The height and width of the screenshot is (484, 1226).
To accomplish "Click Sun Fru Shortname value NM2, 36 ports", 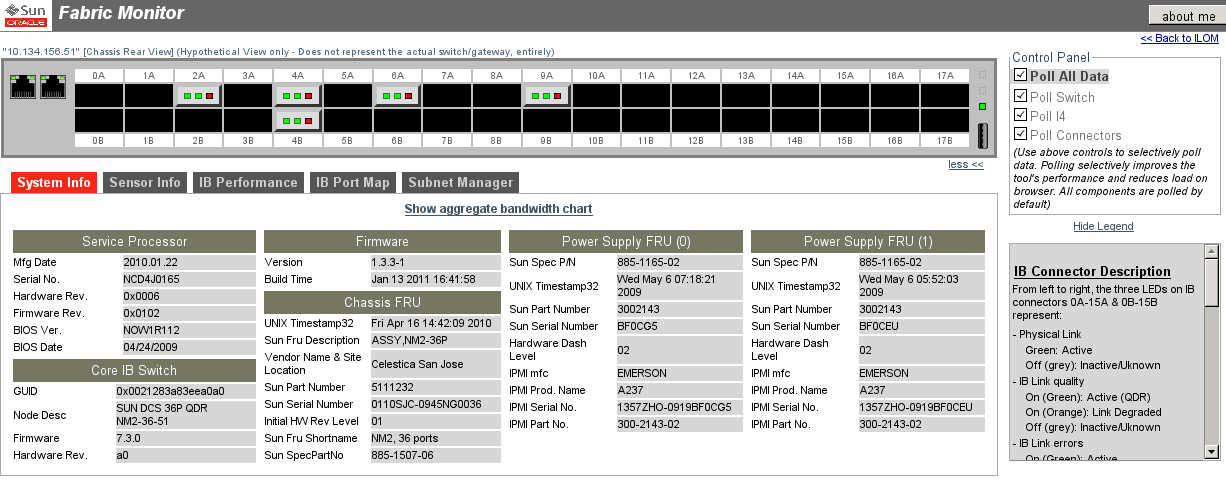I will (434, 438).
